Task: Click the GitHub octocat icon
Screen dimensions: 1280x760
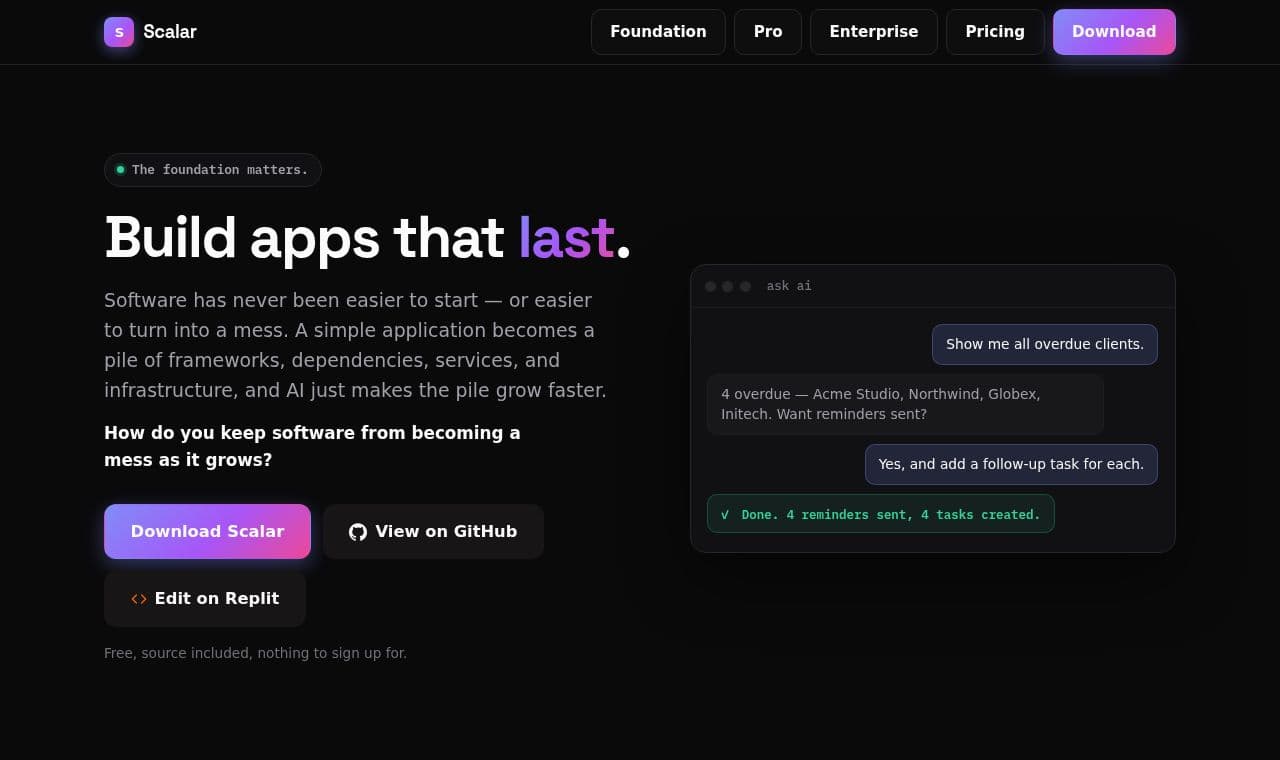Action: (x=358, y=532)
